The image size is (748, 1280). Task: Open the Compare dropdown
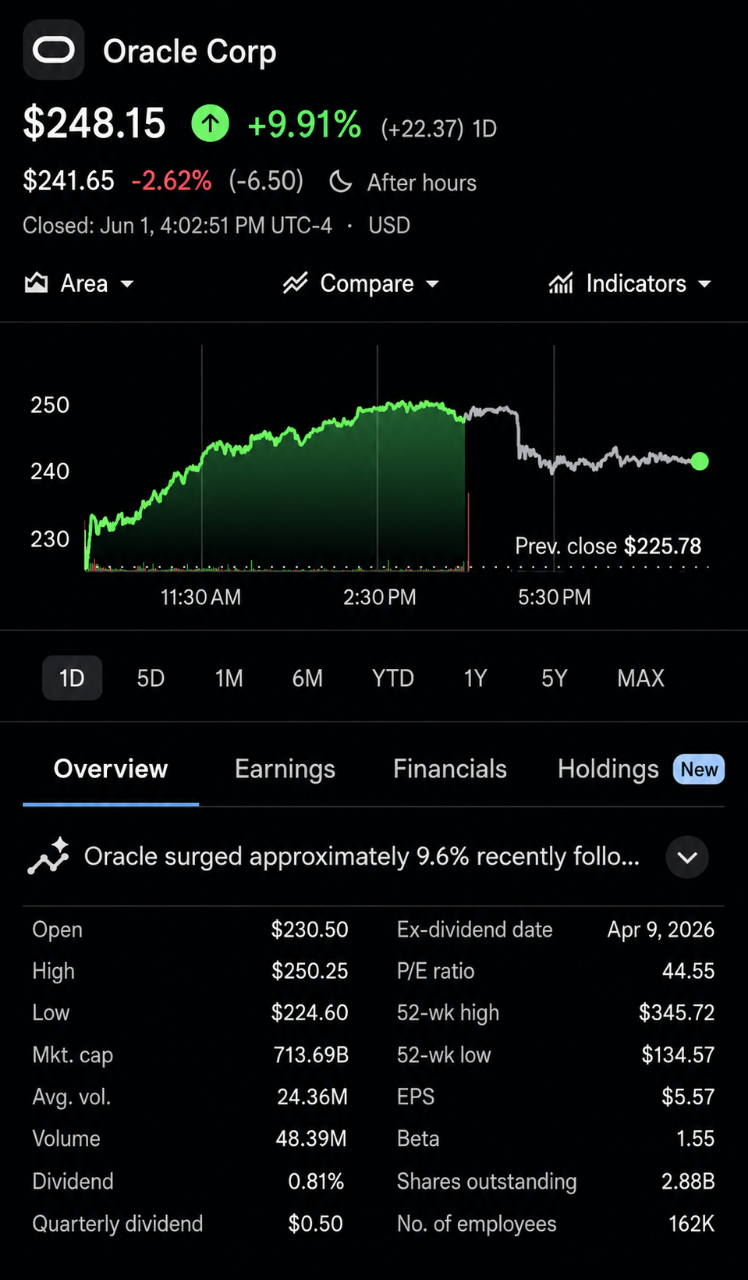click(361, 284)
